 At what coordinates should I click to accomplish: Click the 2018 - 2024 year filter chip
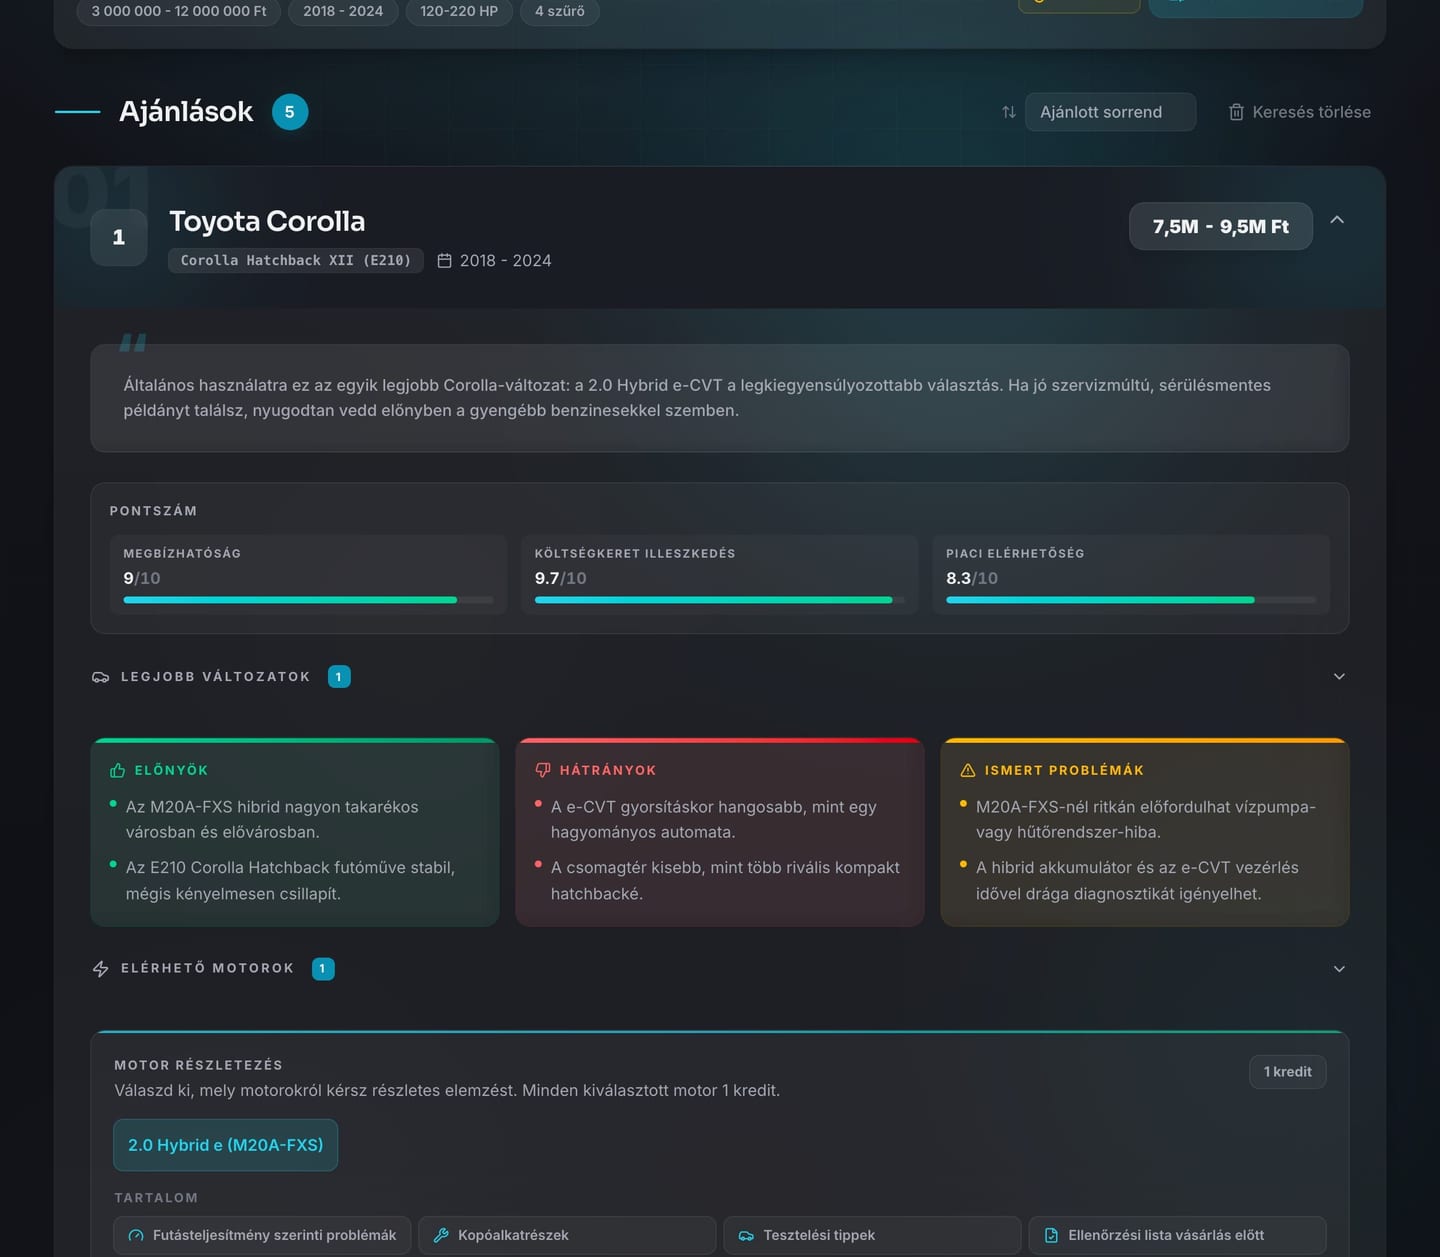coord(343,11)
